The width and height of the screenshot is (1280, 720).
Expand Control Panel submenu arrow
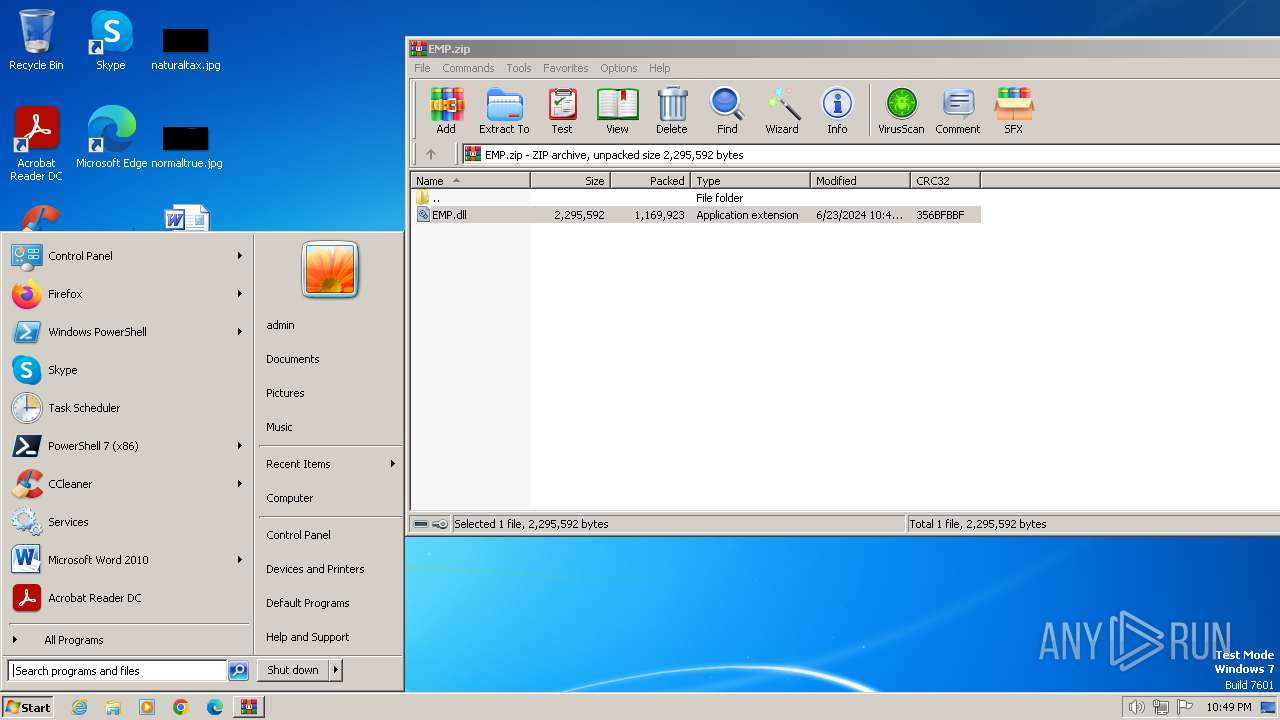tap(240, 256)
